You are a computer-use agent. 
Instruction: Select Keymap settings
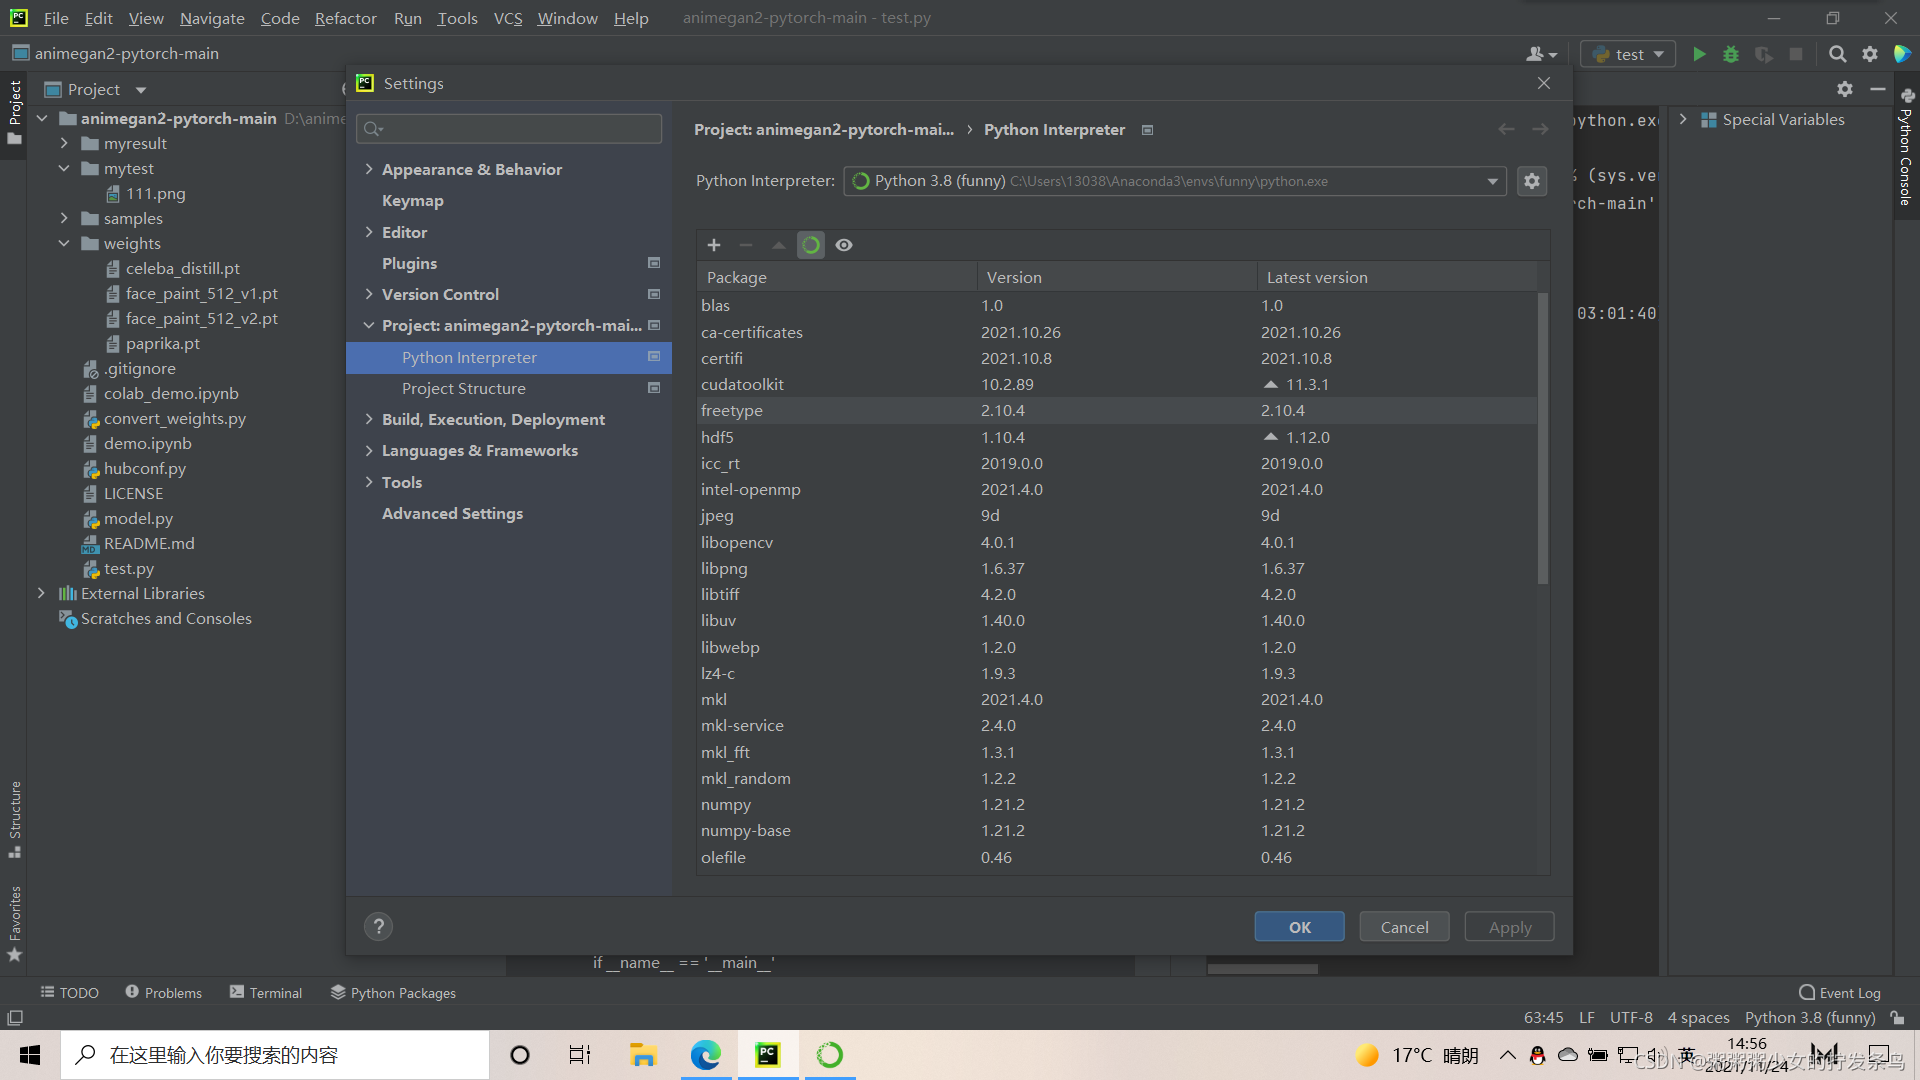pos(412,201)
